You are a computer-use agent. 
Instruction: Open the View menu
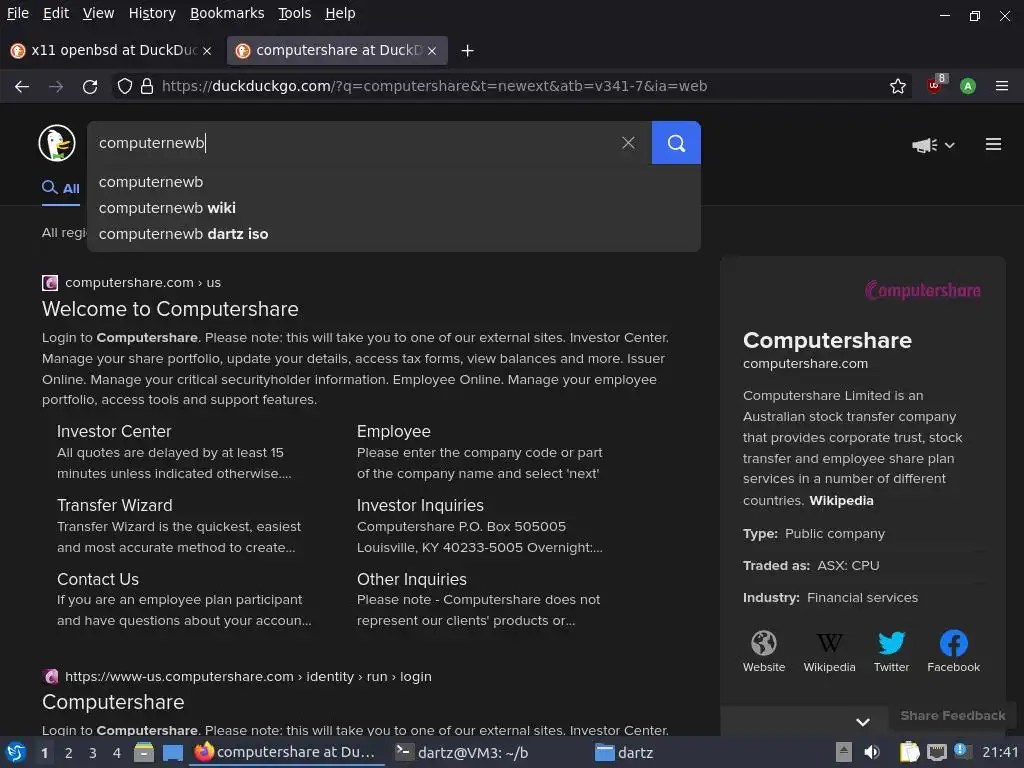(x=99, y=13)
